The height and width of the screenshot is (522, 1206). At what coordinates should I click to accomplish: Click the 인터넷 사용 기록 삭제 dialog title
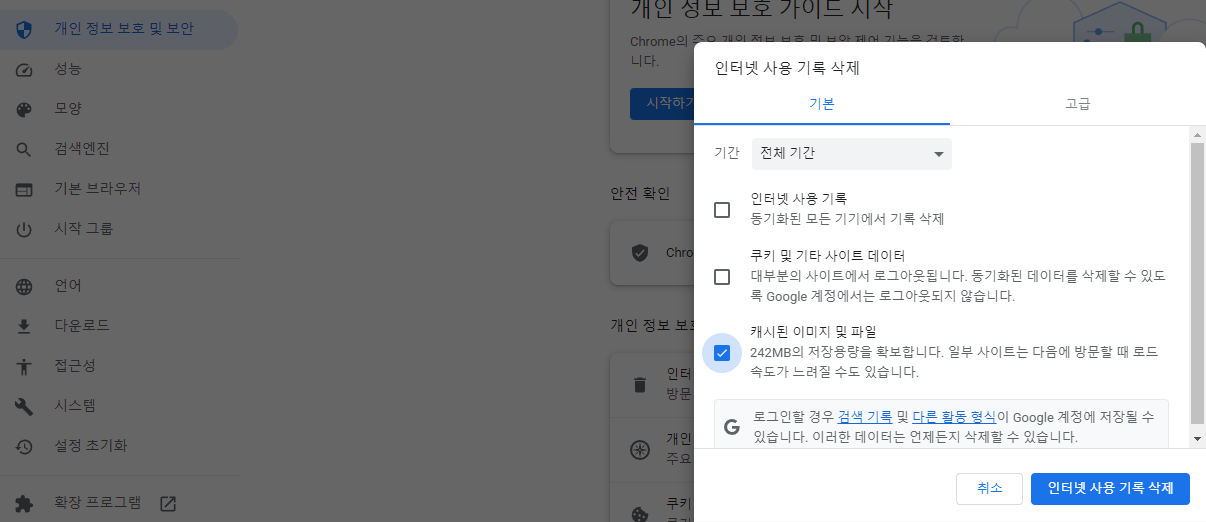coord(787,68)
